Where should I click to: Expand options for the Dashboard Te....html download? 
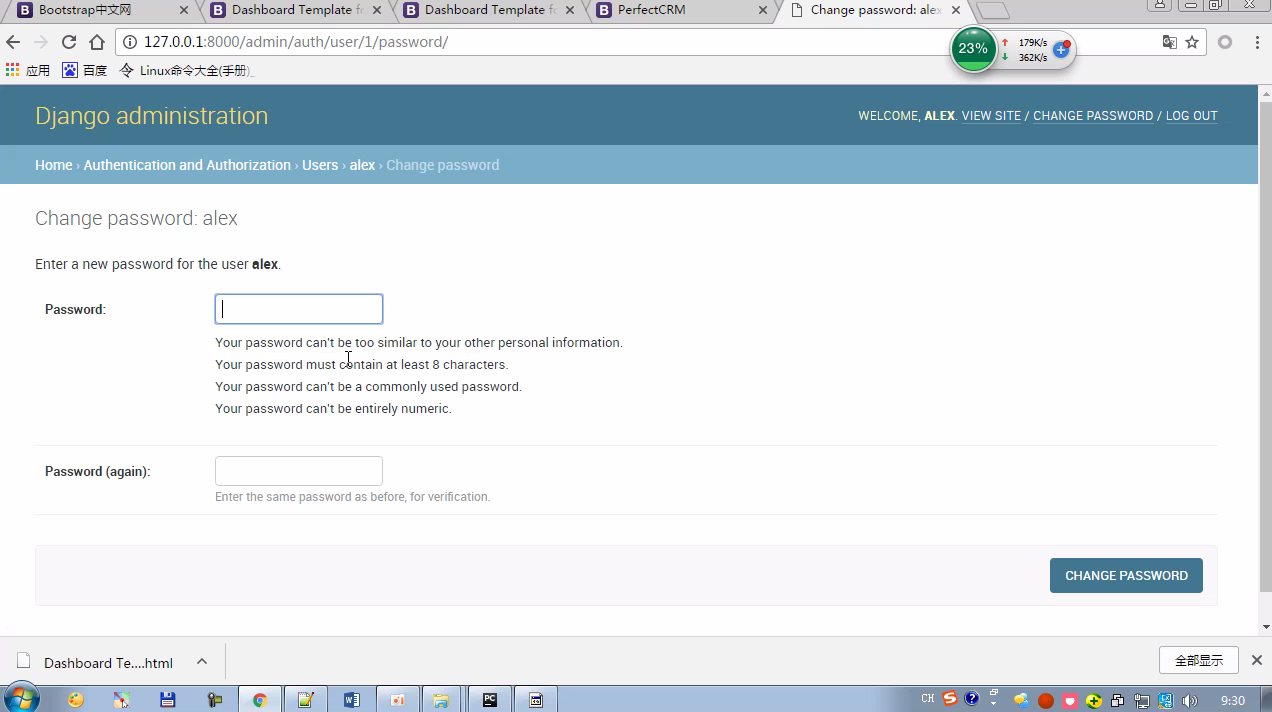coord(202,662)
